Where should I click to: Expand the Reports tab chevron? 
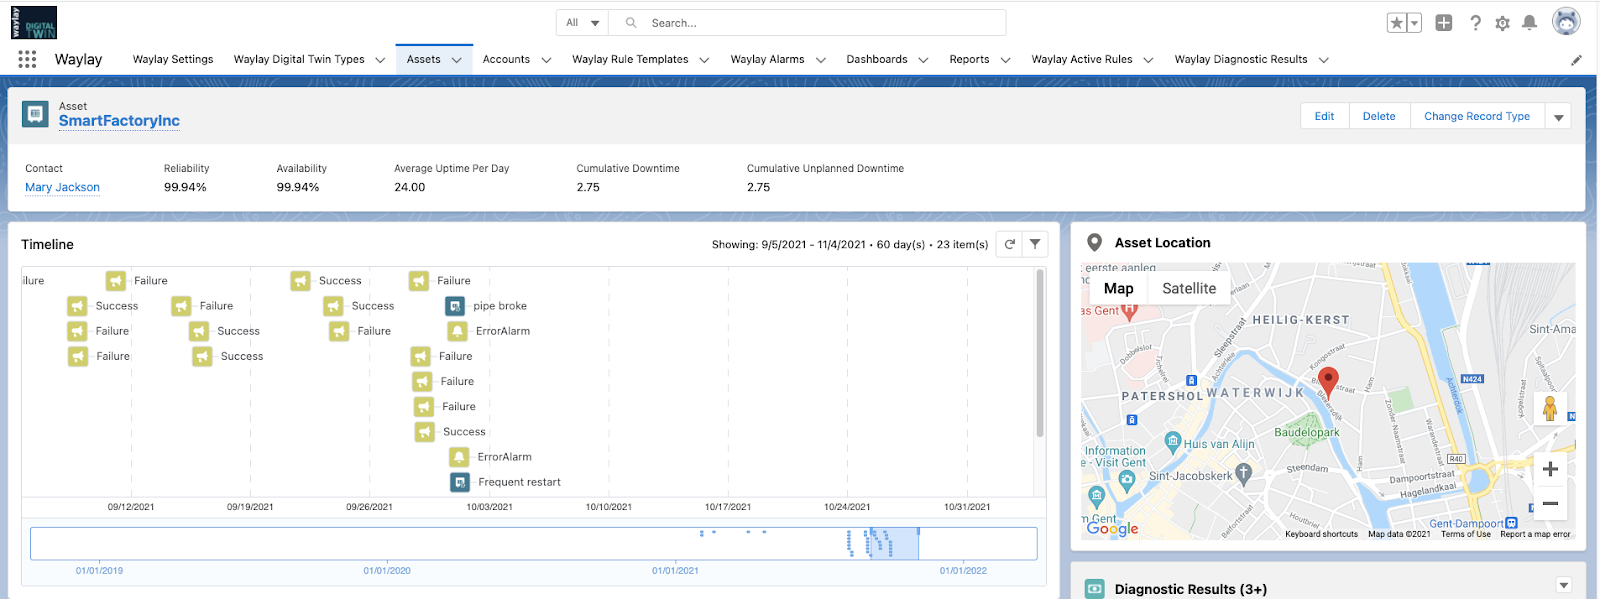point(1005,60)
